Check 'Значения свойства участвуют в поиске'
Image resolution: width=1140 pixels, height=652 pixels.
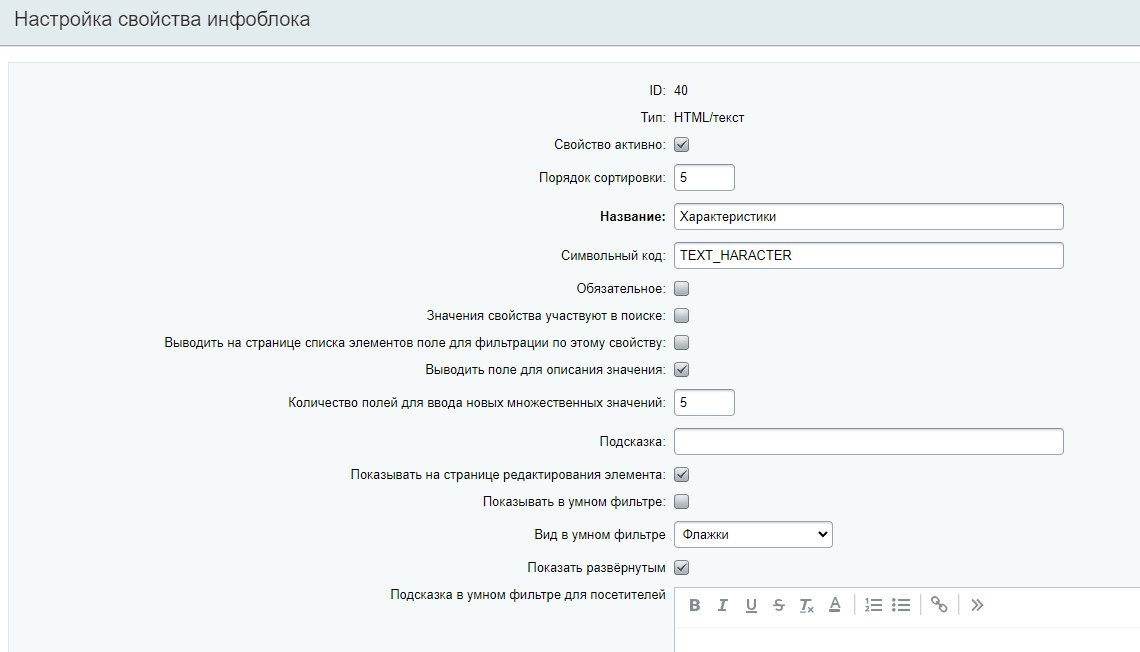[x=682, y=316]
